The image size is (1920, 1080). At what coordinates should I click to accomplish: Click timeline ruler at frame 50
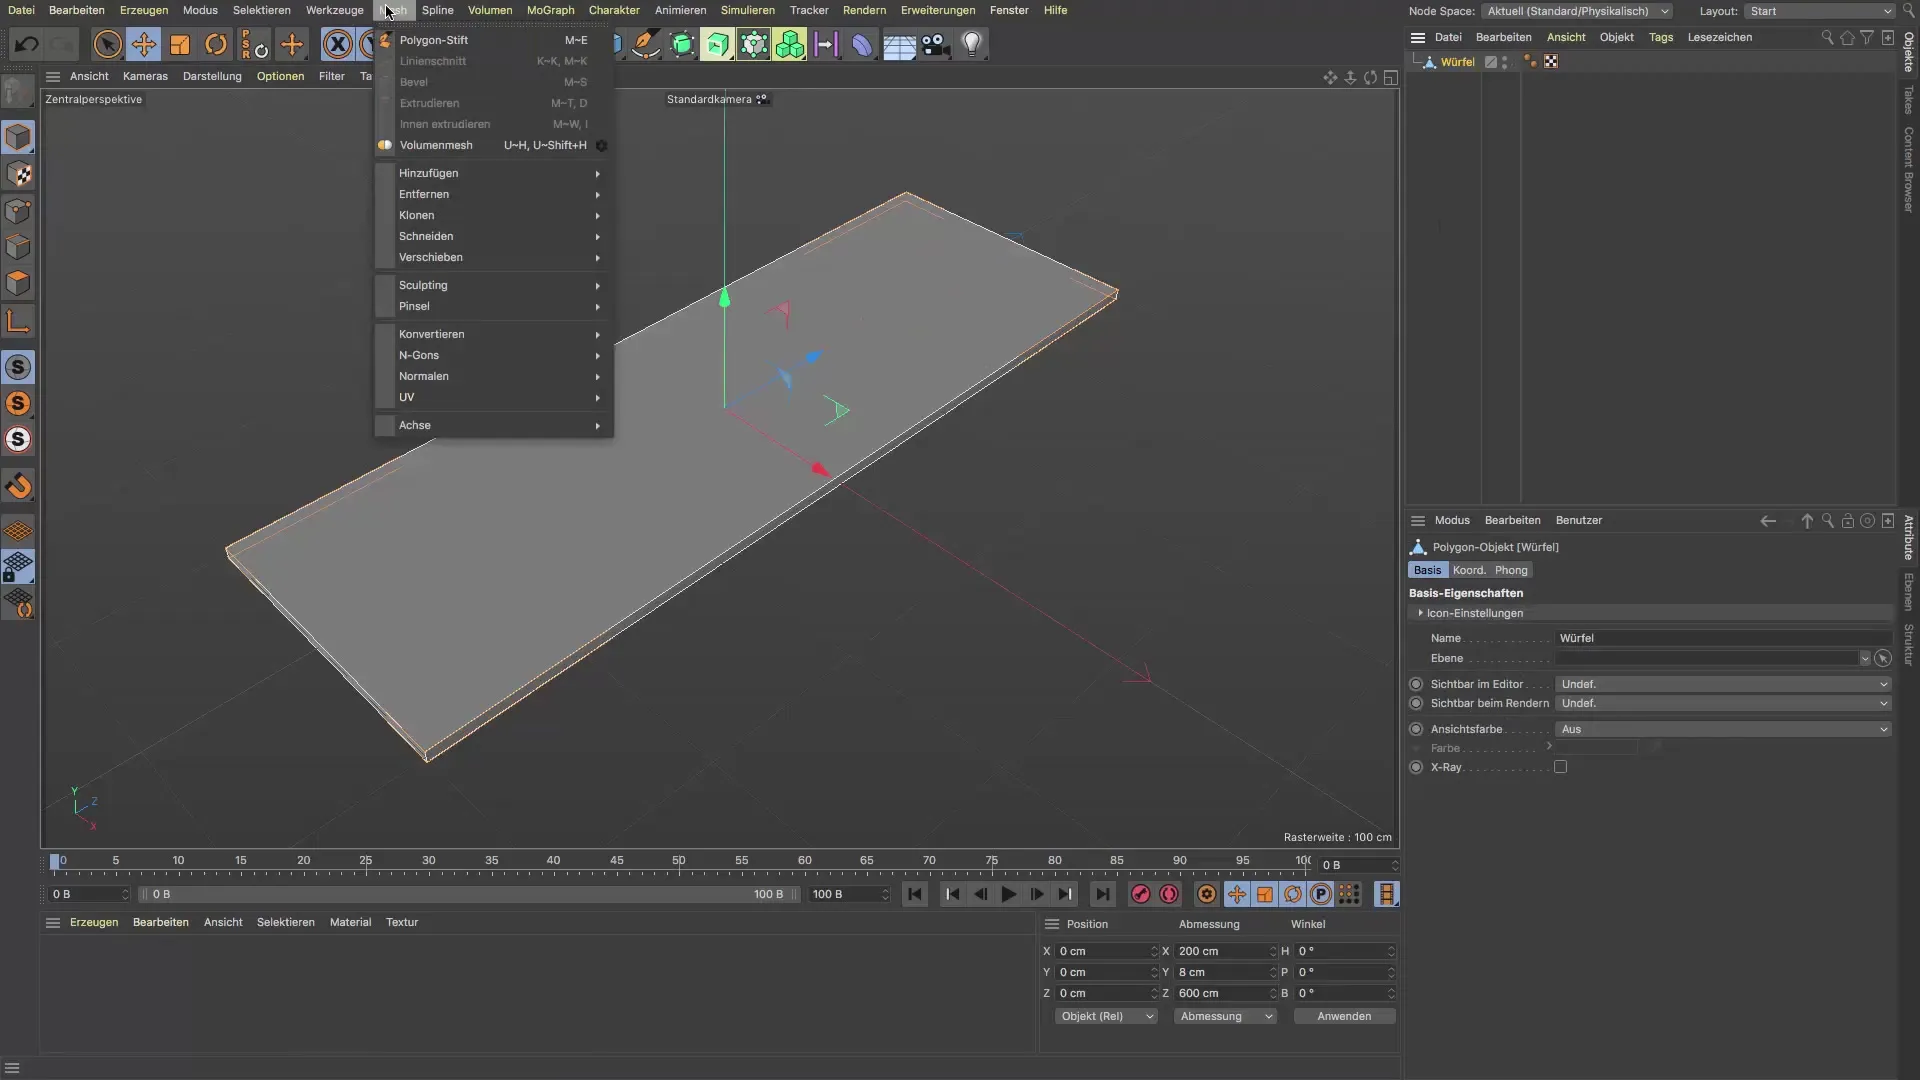pyautogui.click(x=679, y=863)
